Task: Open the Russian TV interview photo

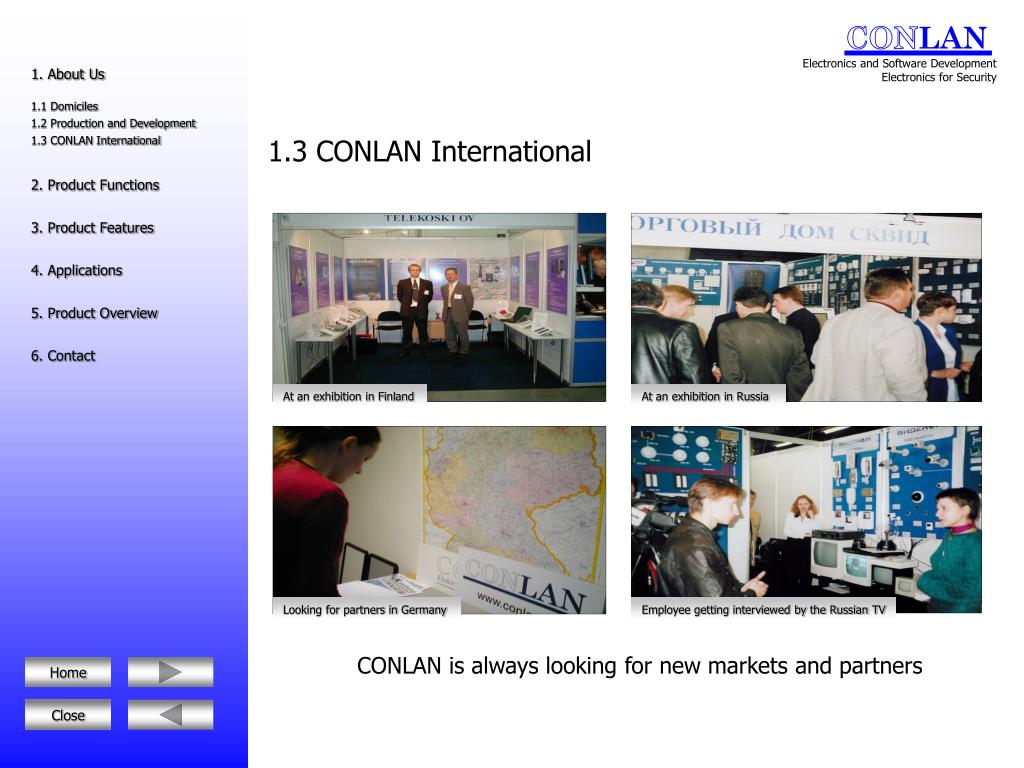Action: (x=806, y=520)
